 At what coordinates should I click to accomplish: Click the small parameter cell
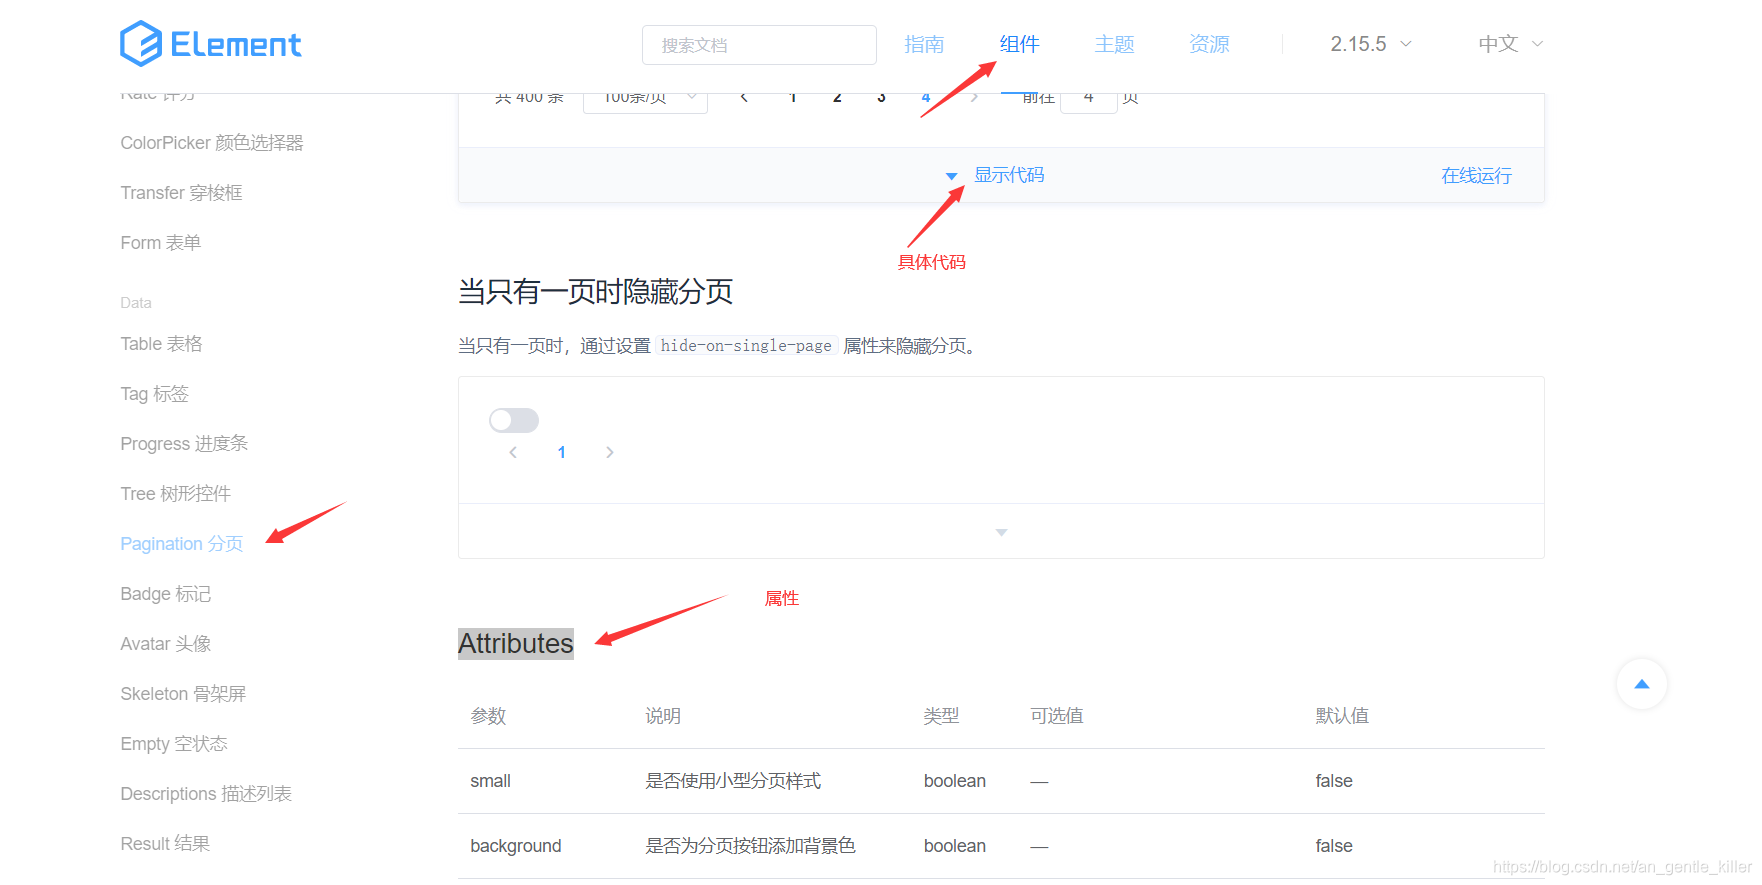(490, 781)
